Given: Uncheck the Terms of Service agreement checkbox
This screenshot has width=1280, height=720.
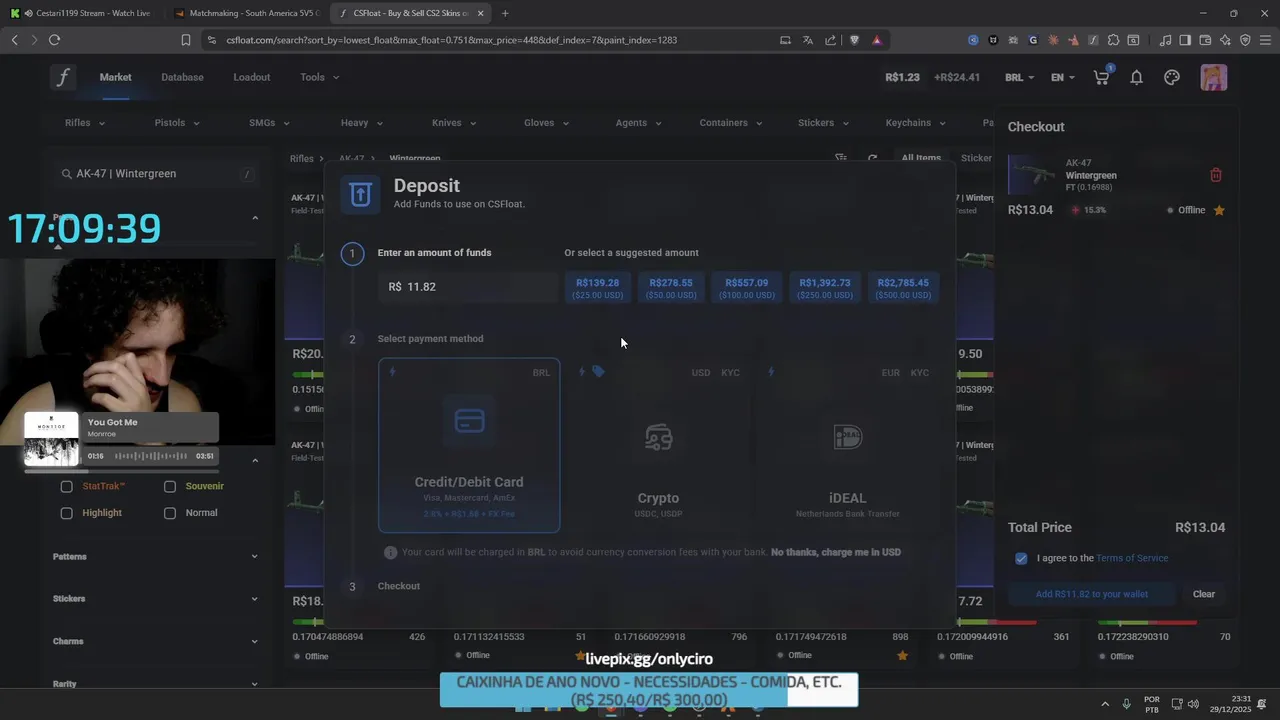Looking at the screenshot, I should pyautogui.click(x=1021, y=558).
